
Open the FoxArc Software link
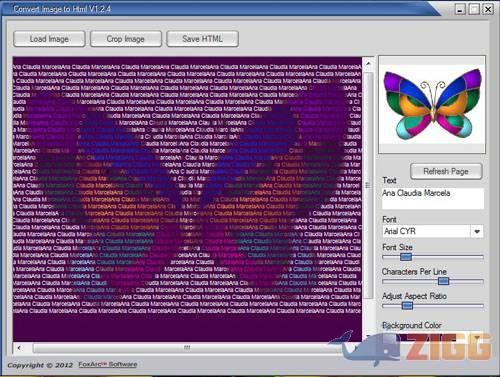tap(108, 364)
